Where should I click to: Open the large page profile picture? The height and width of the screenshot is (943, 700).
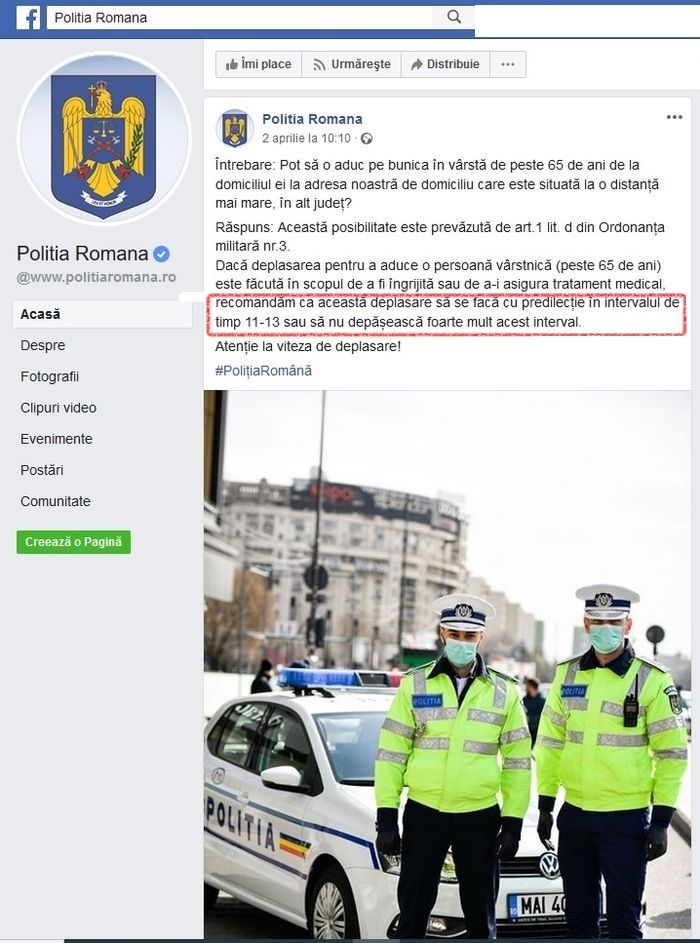[103, 140]
